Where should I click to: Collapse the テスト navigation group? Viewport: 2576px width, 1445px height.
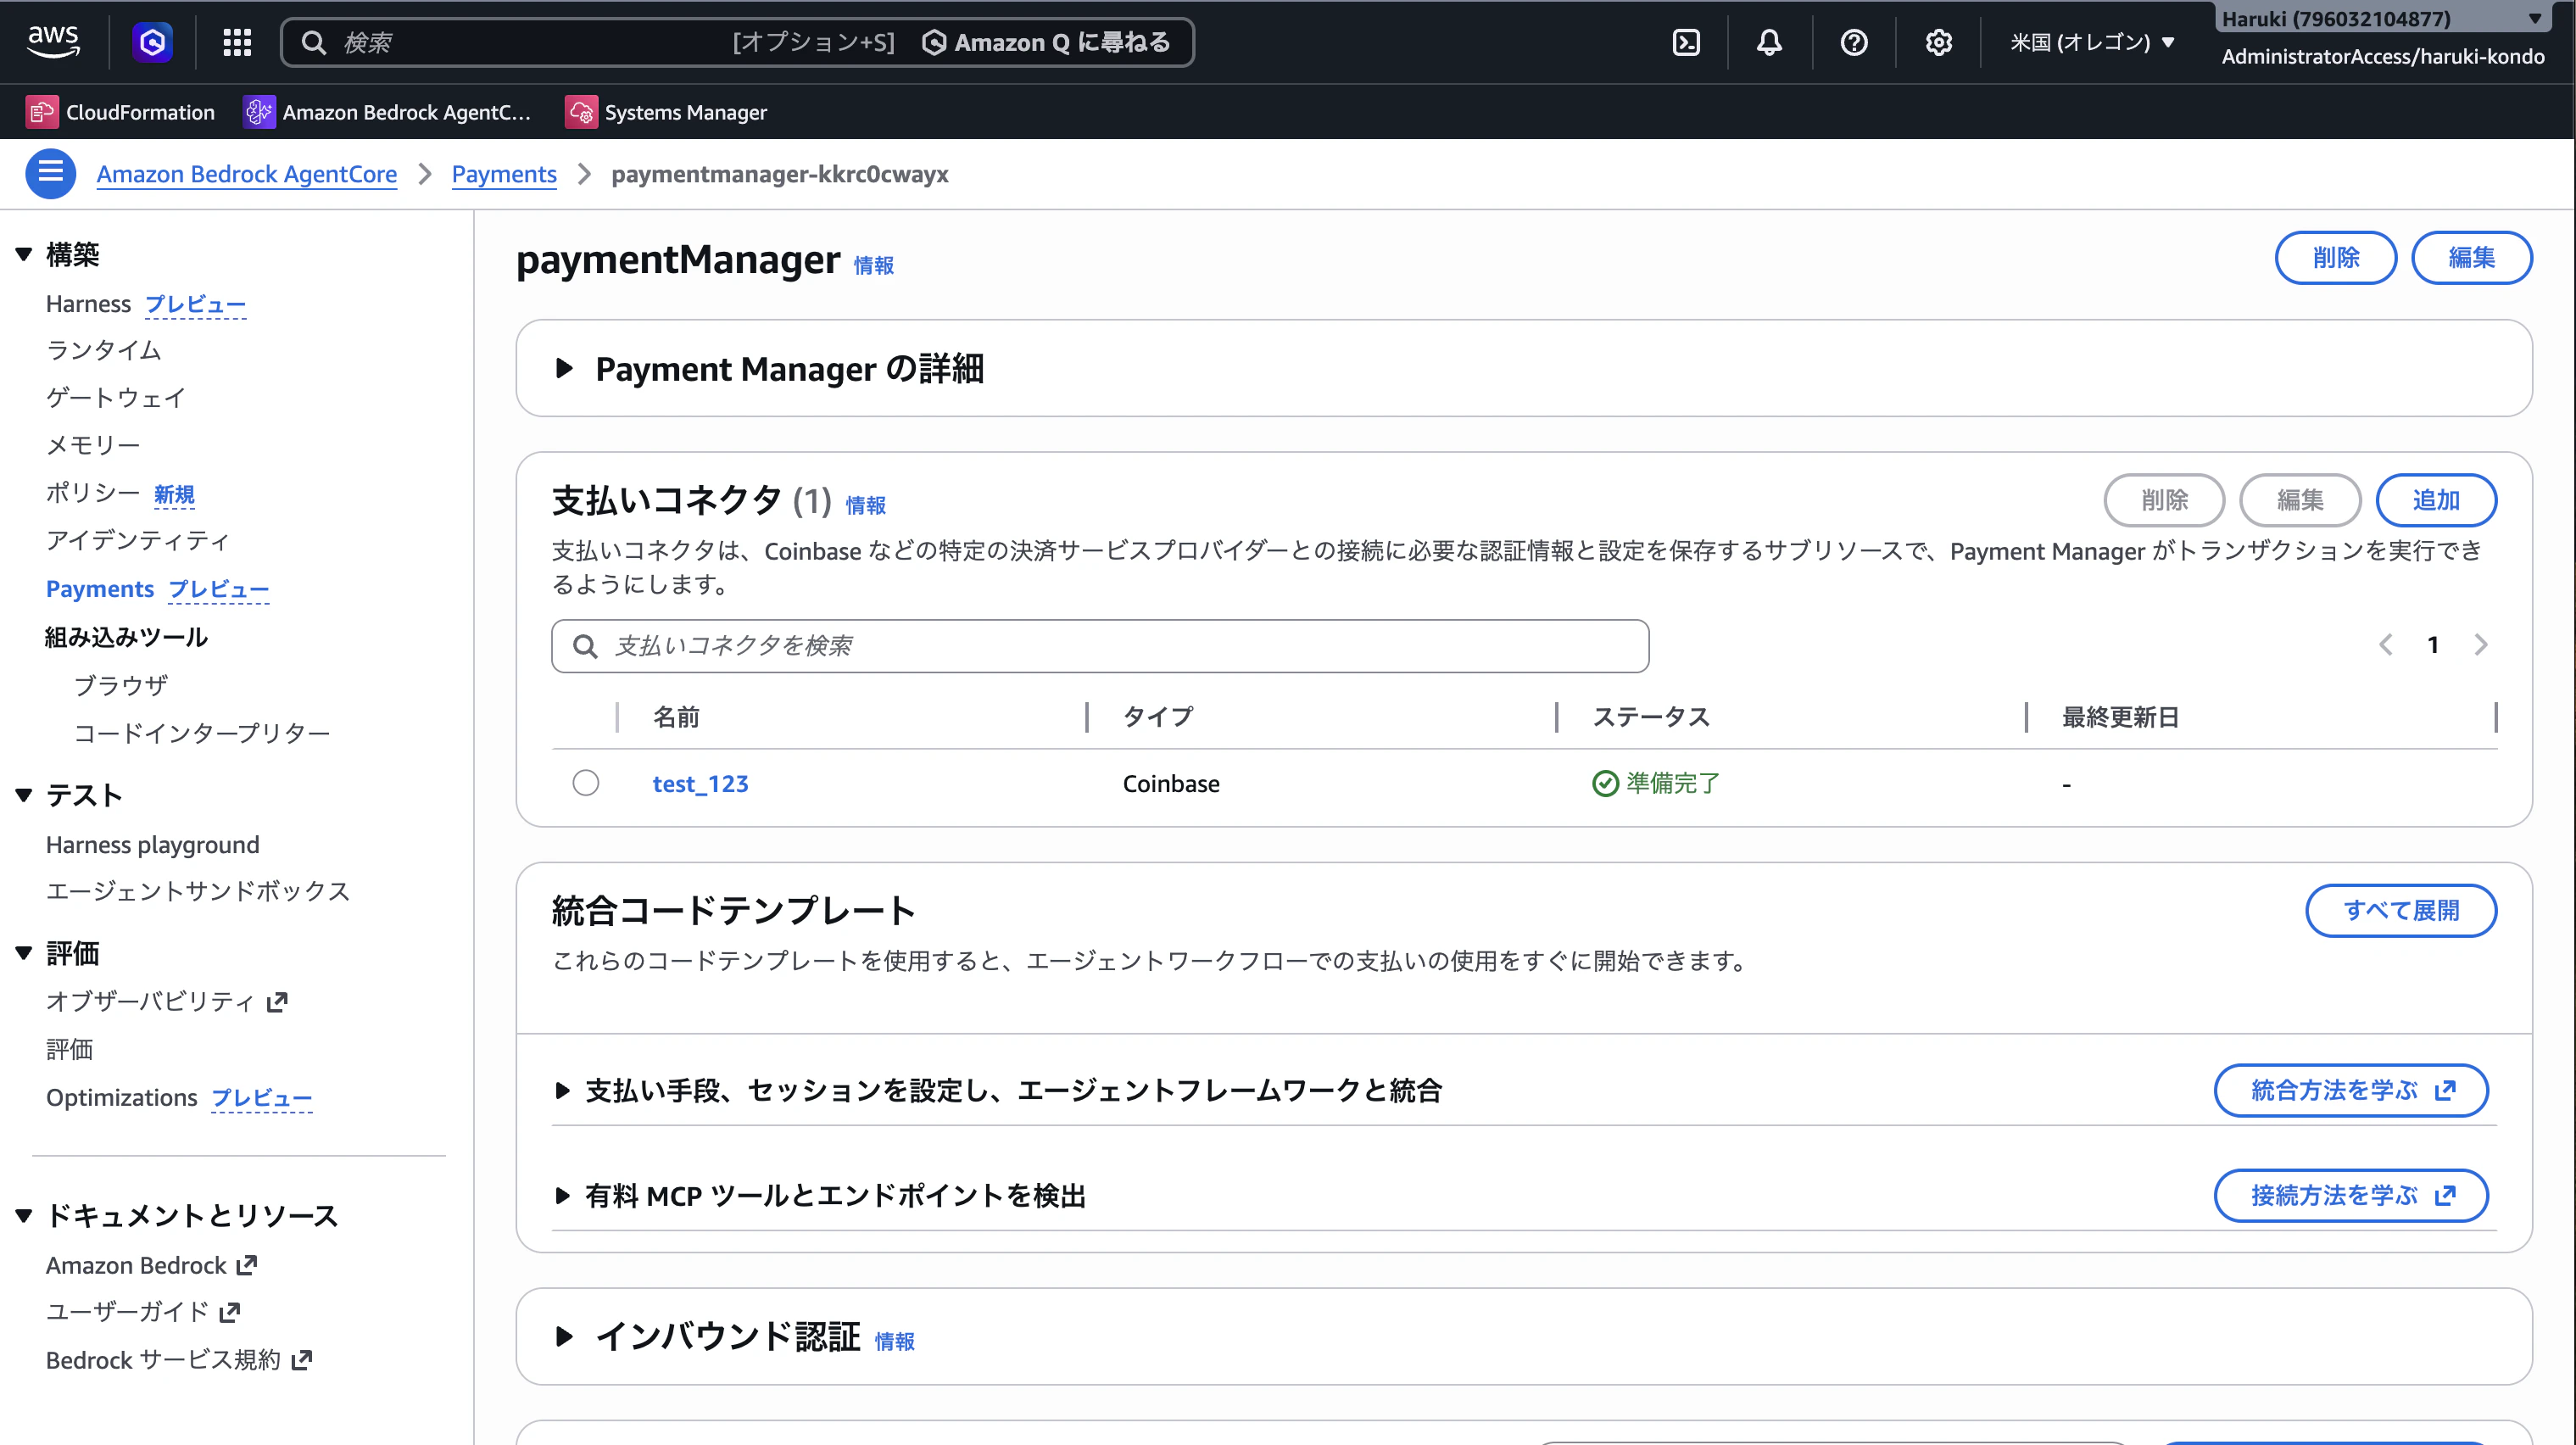(x=24, y=796)
